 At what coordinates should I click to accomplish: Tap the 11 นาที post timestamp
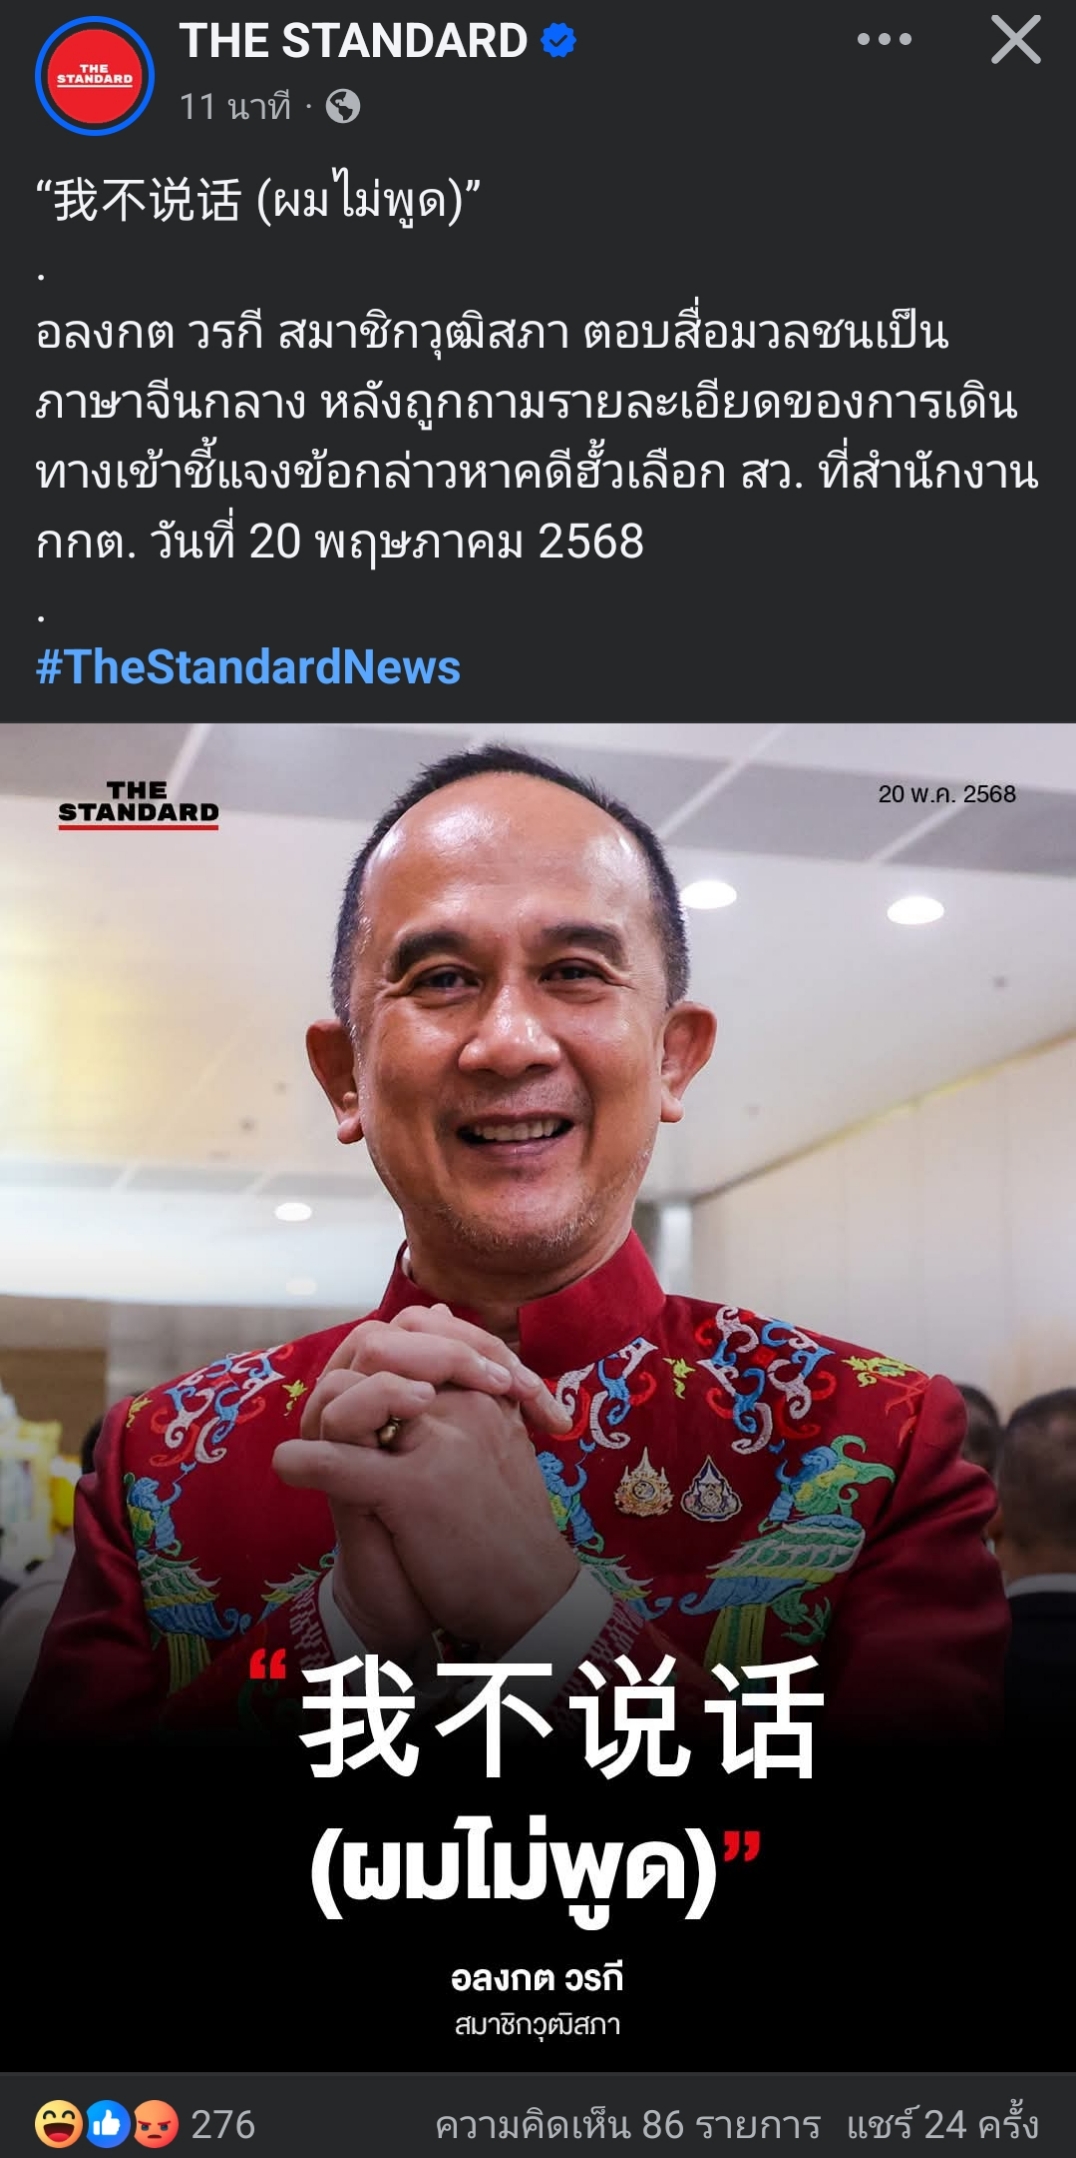(x=236, y=106)
